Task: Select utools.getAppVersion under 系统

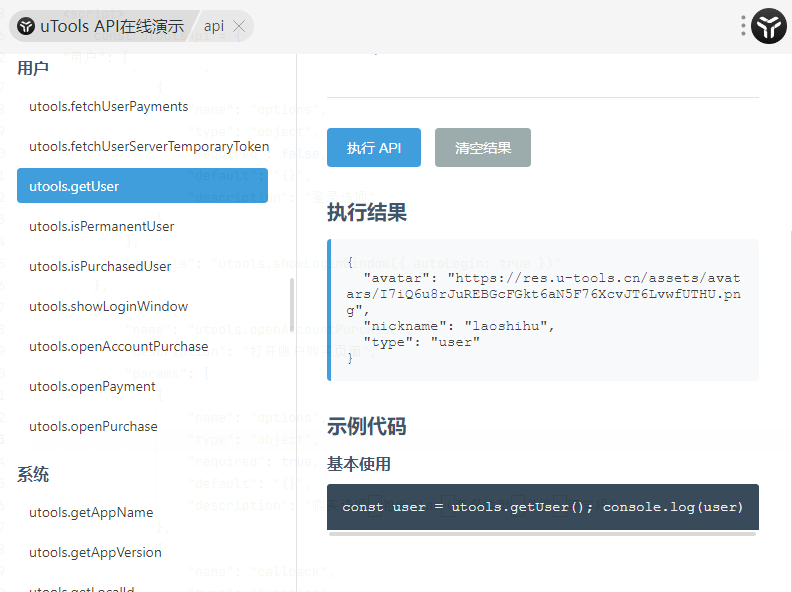Action: [x=95, y=553]
